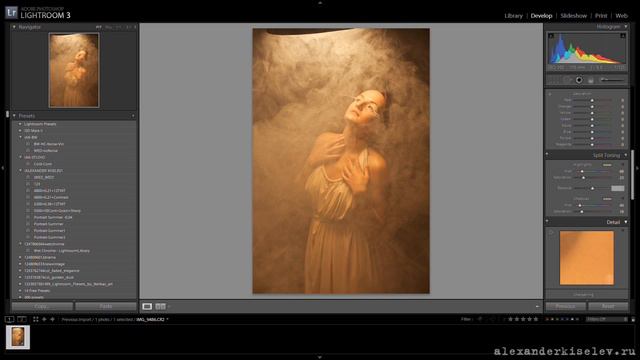Click the Reset button
The image size is (640, 360).
608,306
